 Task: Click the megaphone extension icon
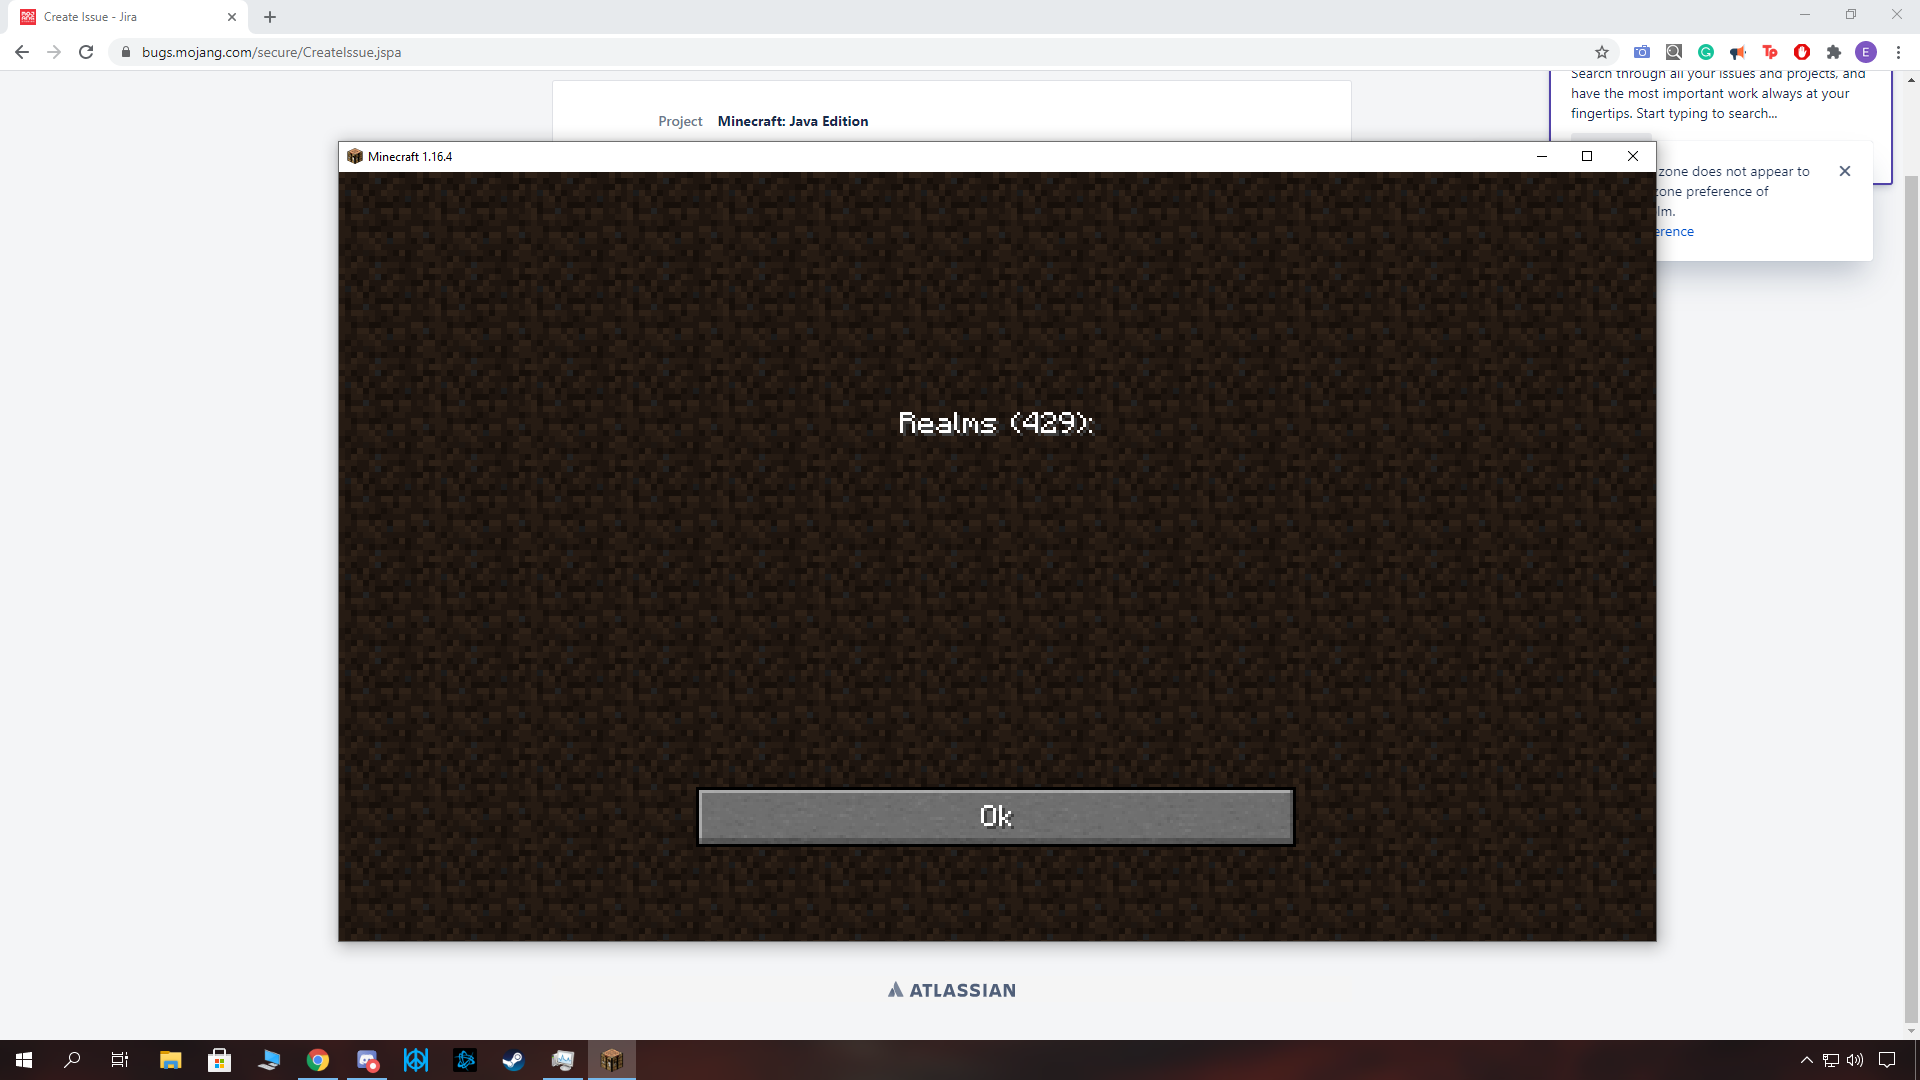(1738, 52)
